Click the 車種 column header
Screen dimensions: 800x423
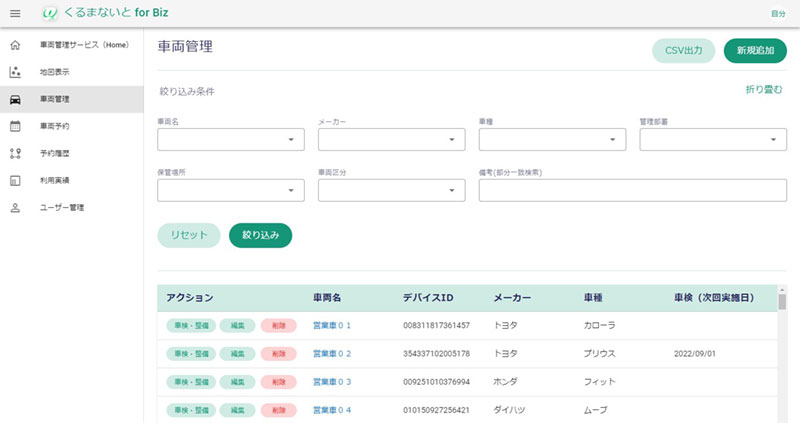pyautogui.click(x=593, y=297)
